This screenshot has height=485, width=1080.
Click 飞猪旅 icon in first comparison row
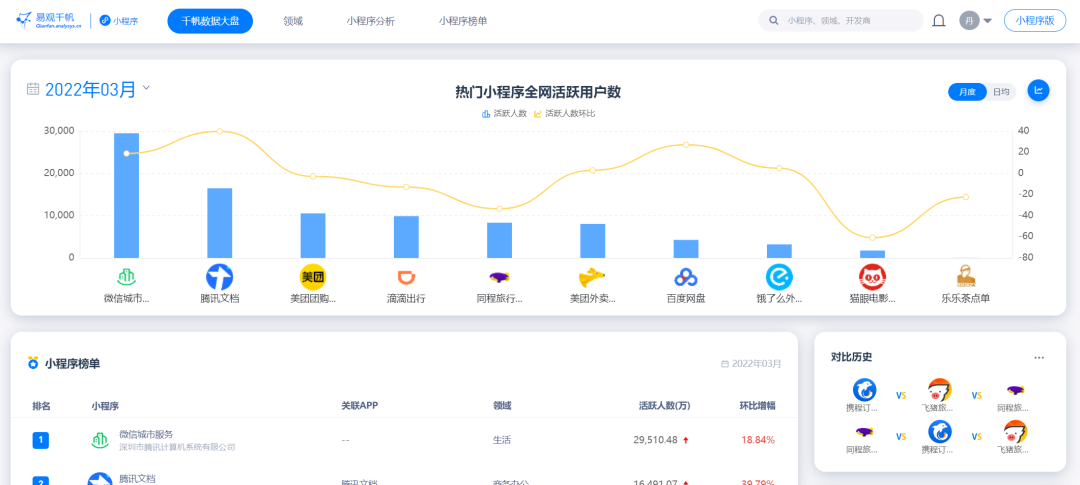[x=939, y=391]
